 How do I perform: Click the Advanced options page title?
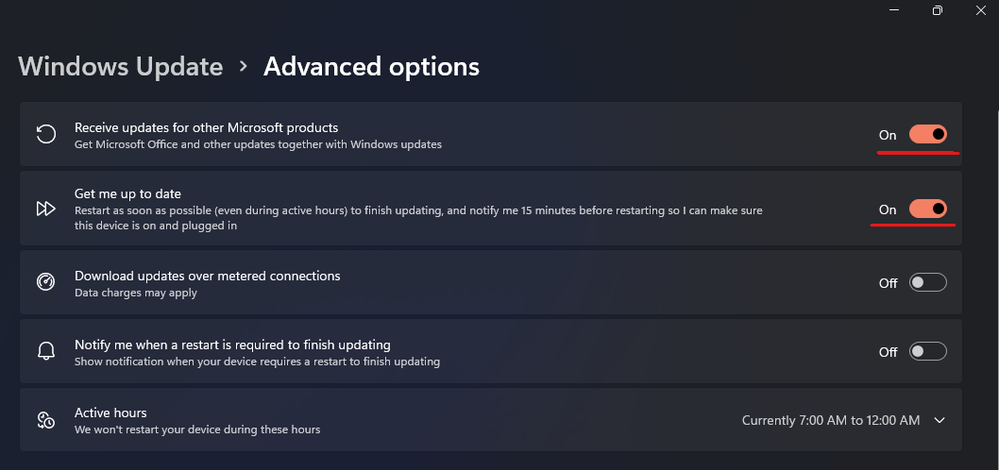pos(371,67)
